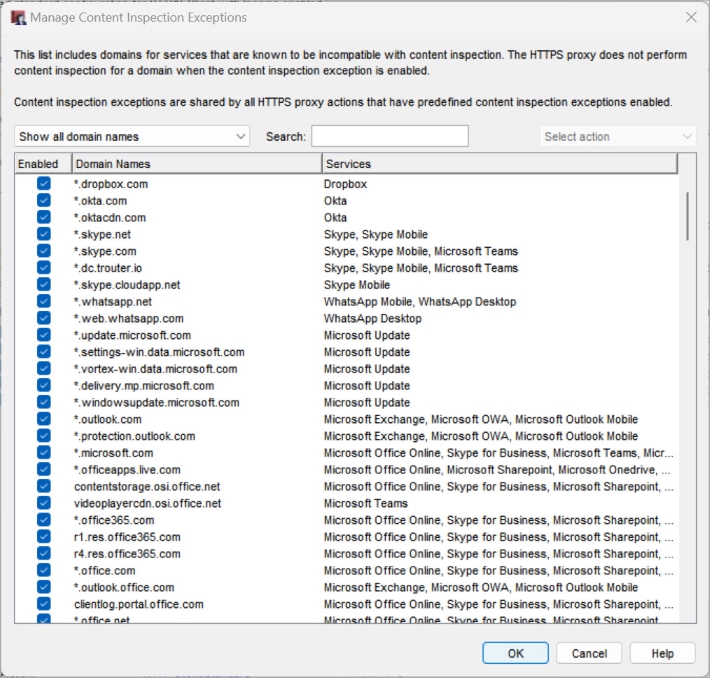Click the vertical scrollbar thumb of the list

687,216
